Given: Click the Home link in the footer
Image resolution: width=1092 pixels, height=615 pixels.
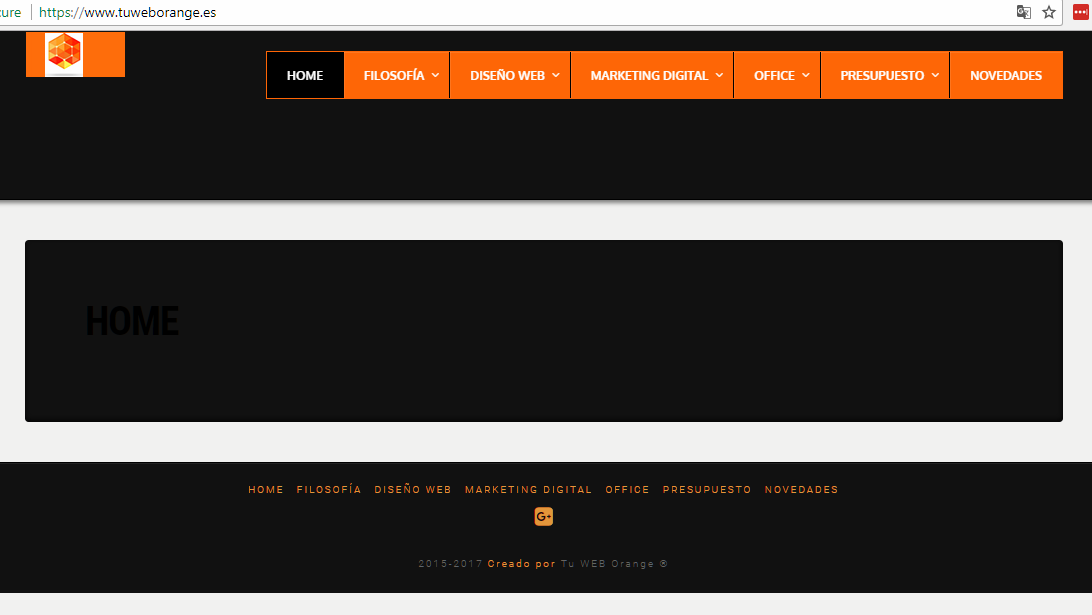Looking at the screenshot, I should point(266,490).
